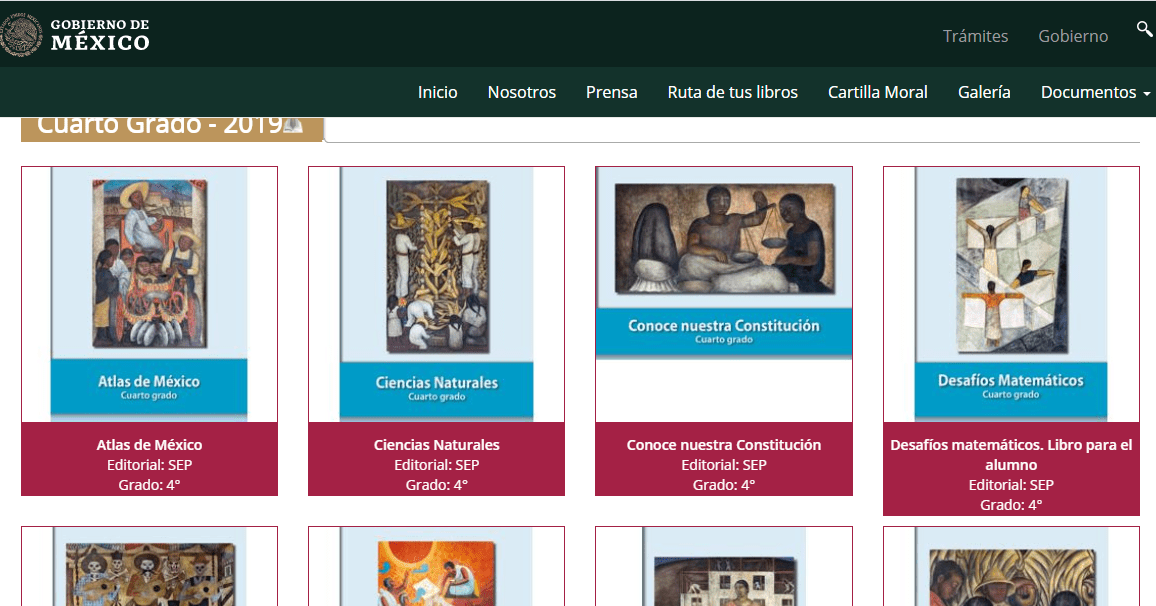
Task: Open the crowd with leaves book cover
Action: click(x=1011, y=567)
